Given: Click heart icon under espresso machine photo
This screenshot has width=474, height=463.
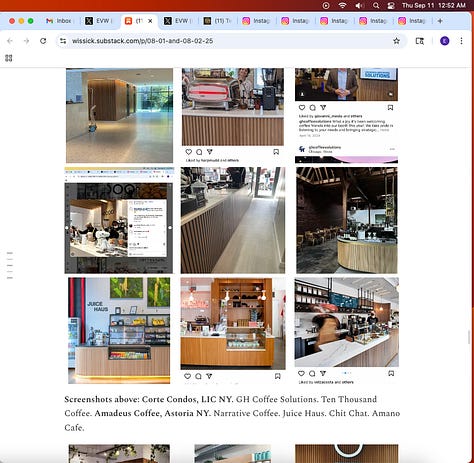Looking at the screenshot, I should tap(189, 152).
